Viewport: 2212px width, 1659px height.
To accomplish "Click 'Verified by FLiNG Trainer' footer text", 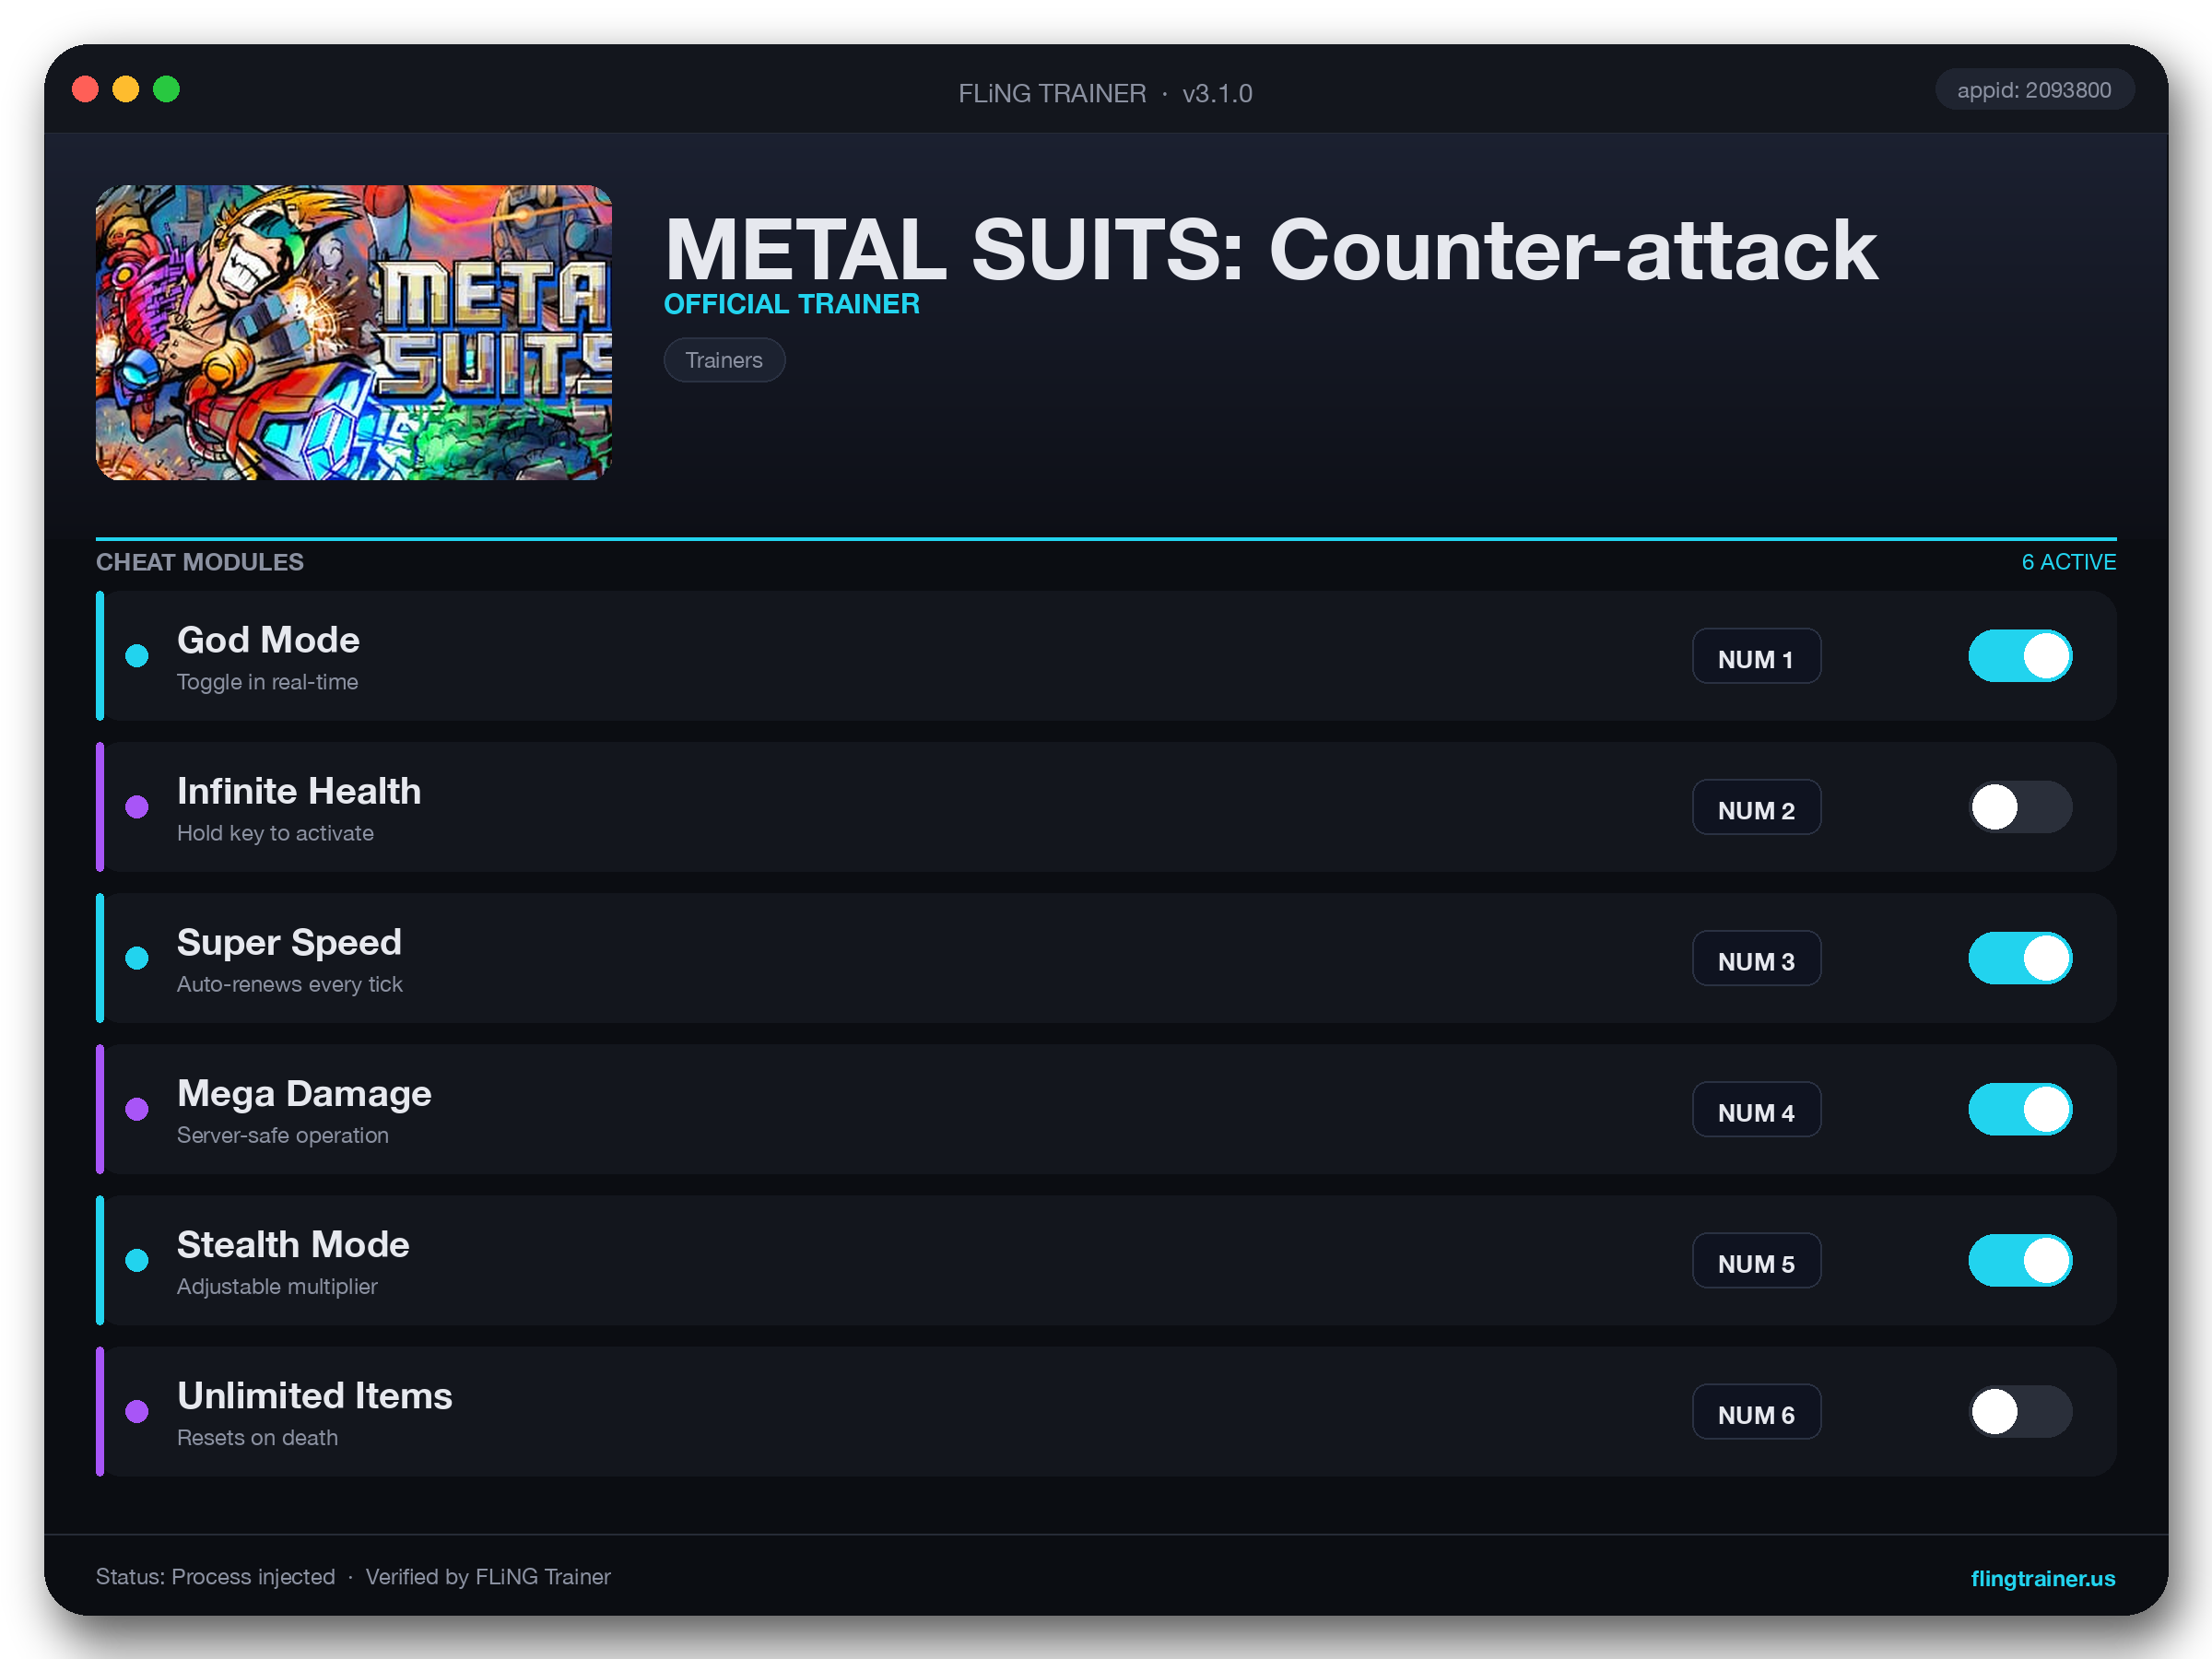I will (488, 1577).
